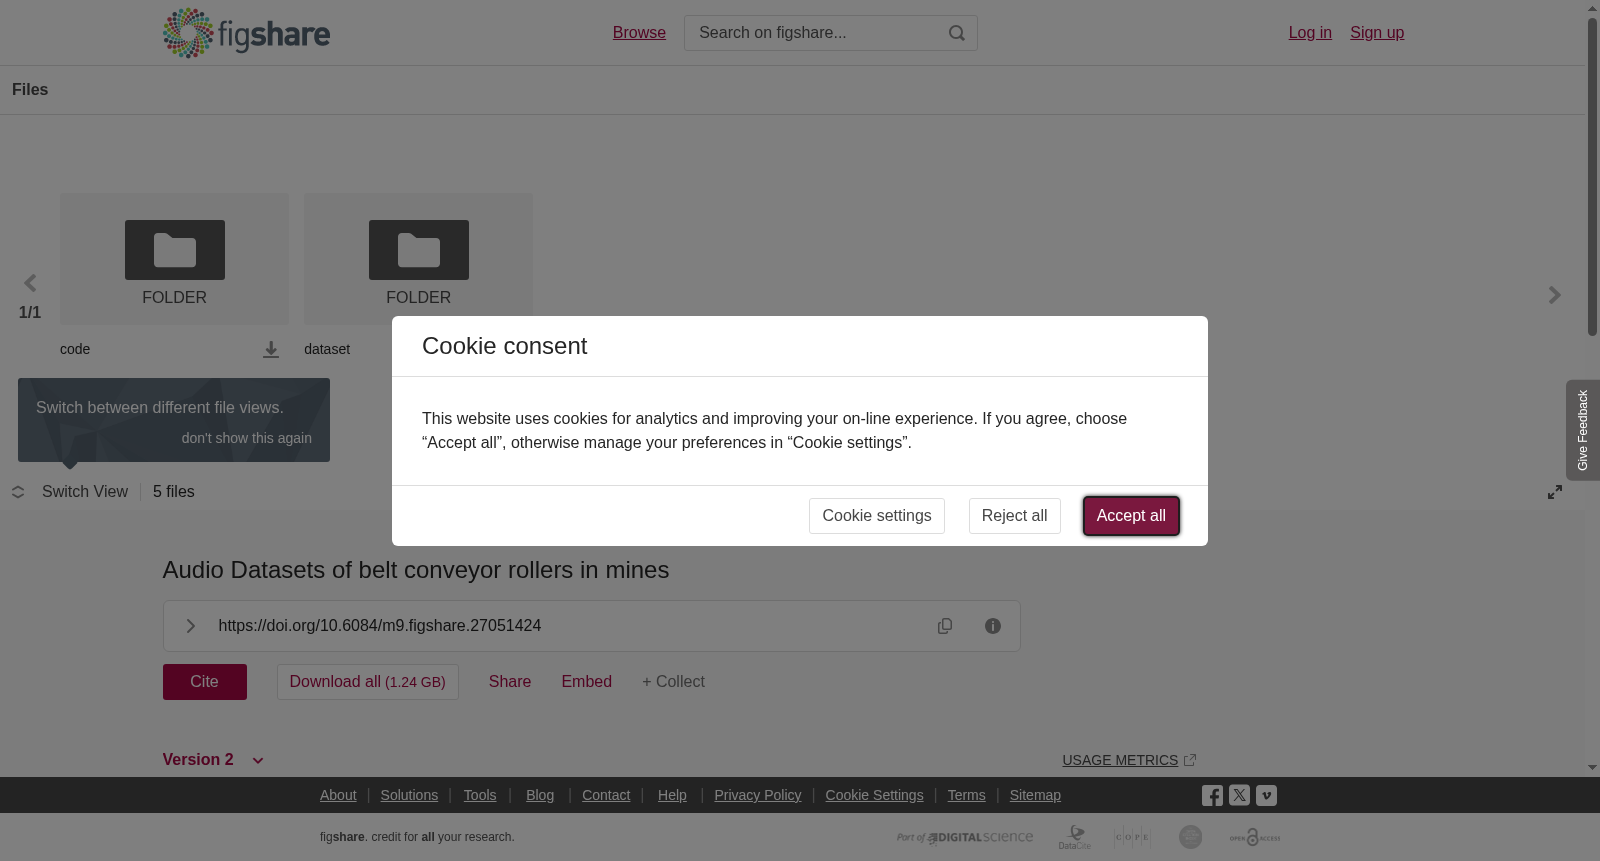Screen dimensions: 1600x861
Task: Download the code folder
Action: [x=271, y=349]
